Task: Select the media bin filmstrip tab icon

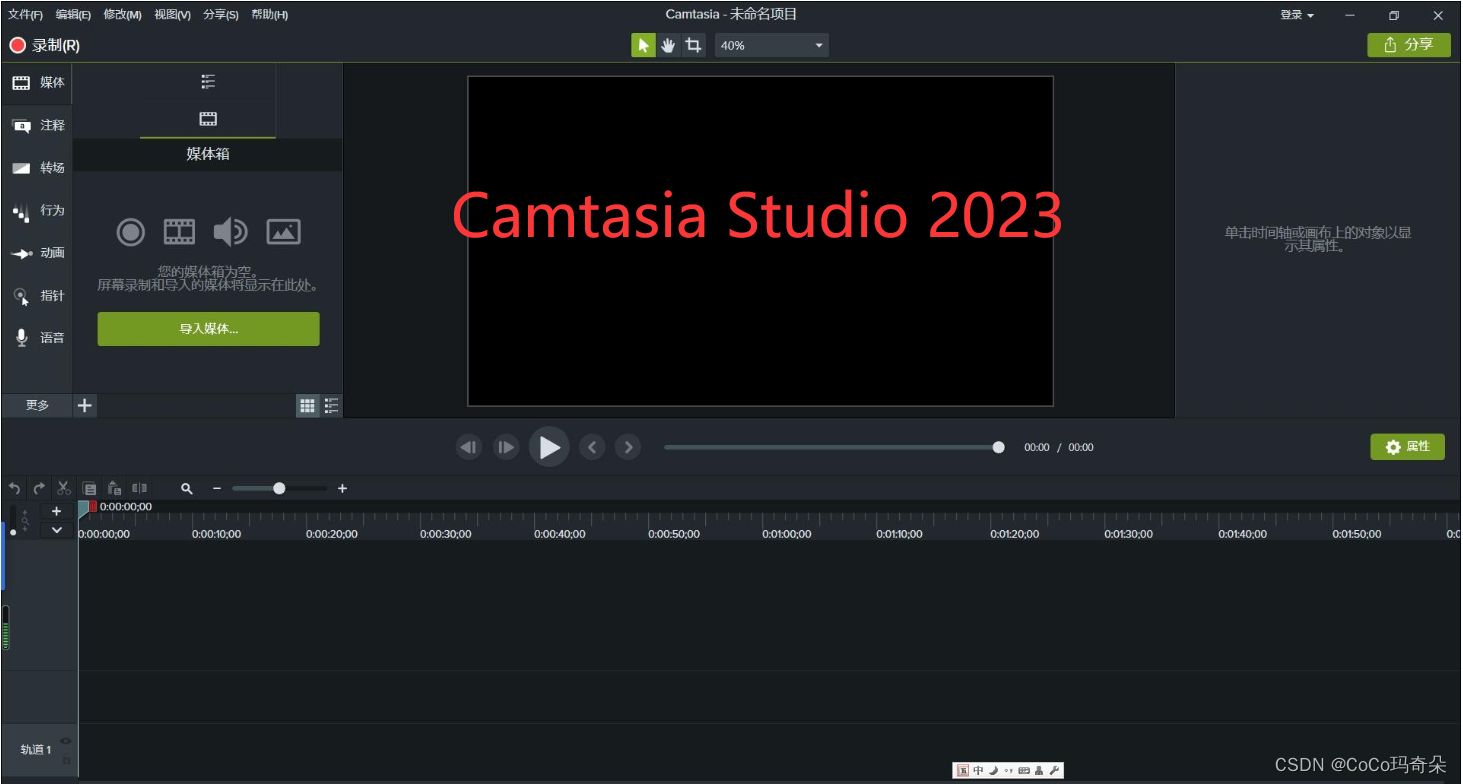Action: [x=208, y=119]
